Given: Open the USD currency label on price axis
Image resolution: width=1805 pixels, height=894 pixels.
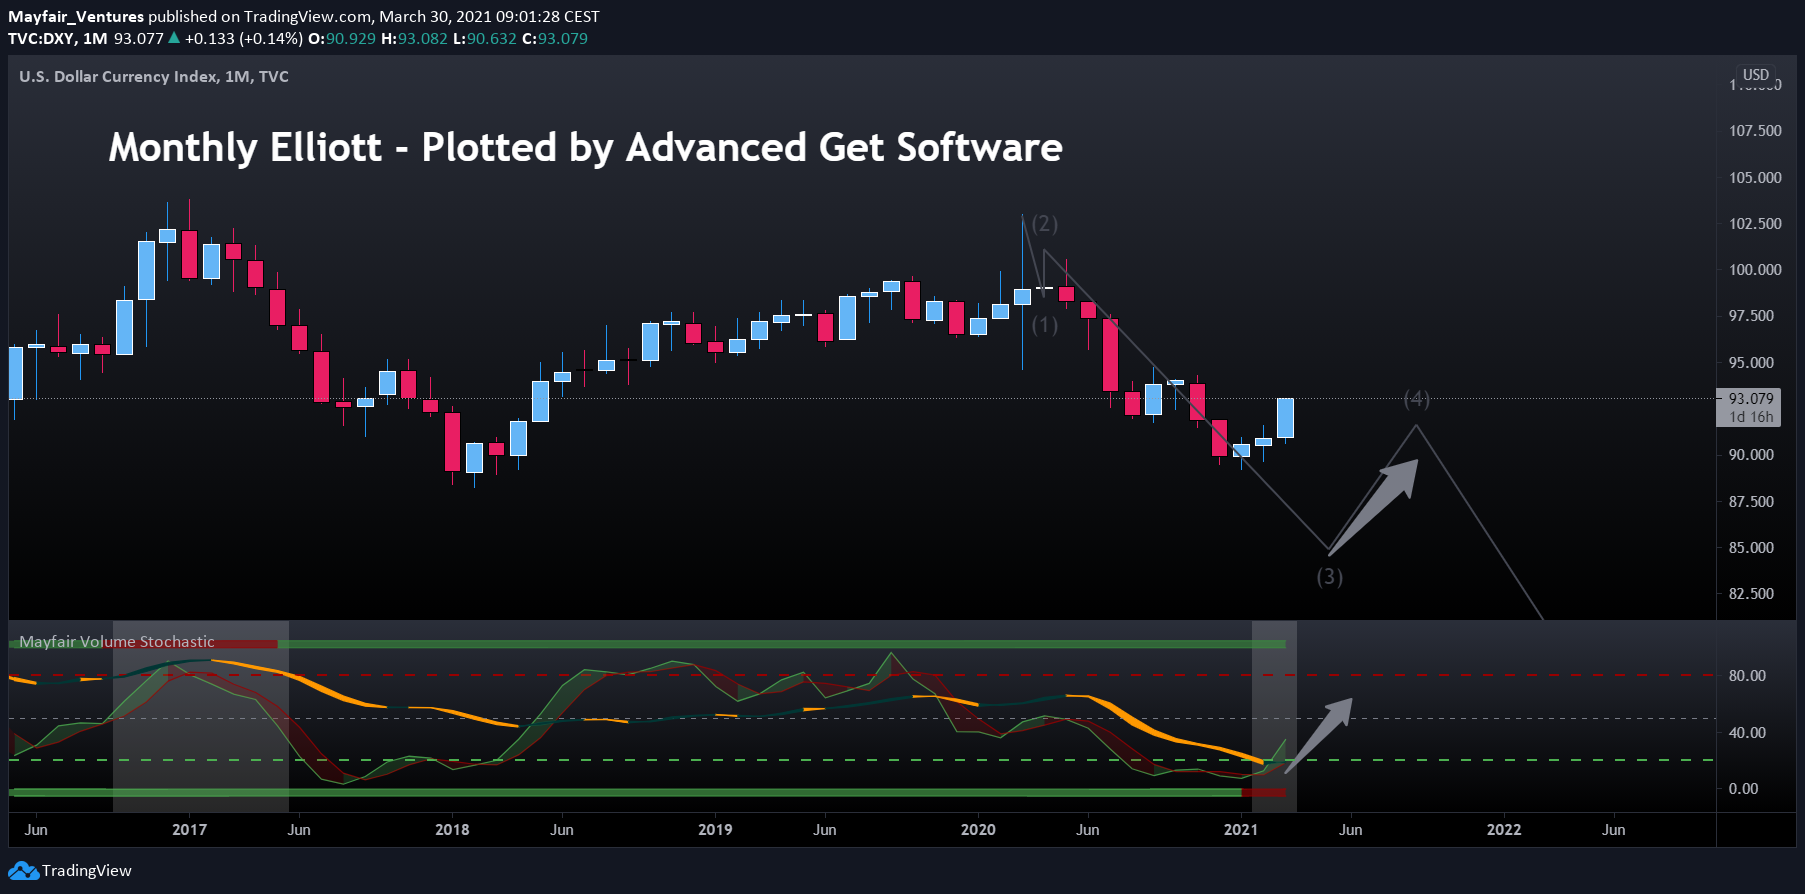Looking at the screenshot, I should coord(1756,75).
